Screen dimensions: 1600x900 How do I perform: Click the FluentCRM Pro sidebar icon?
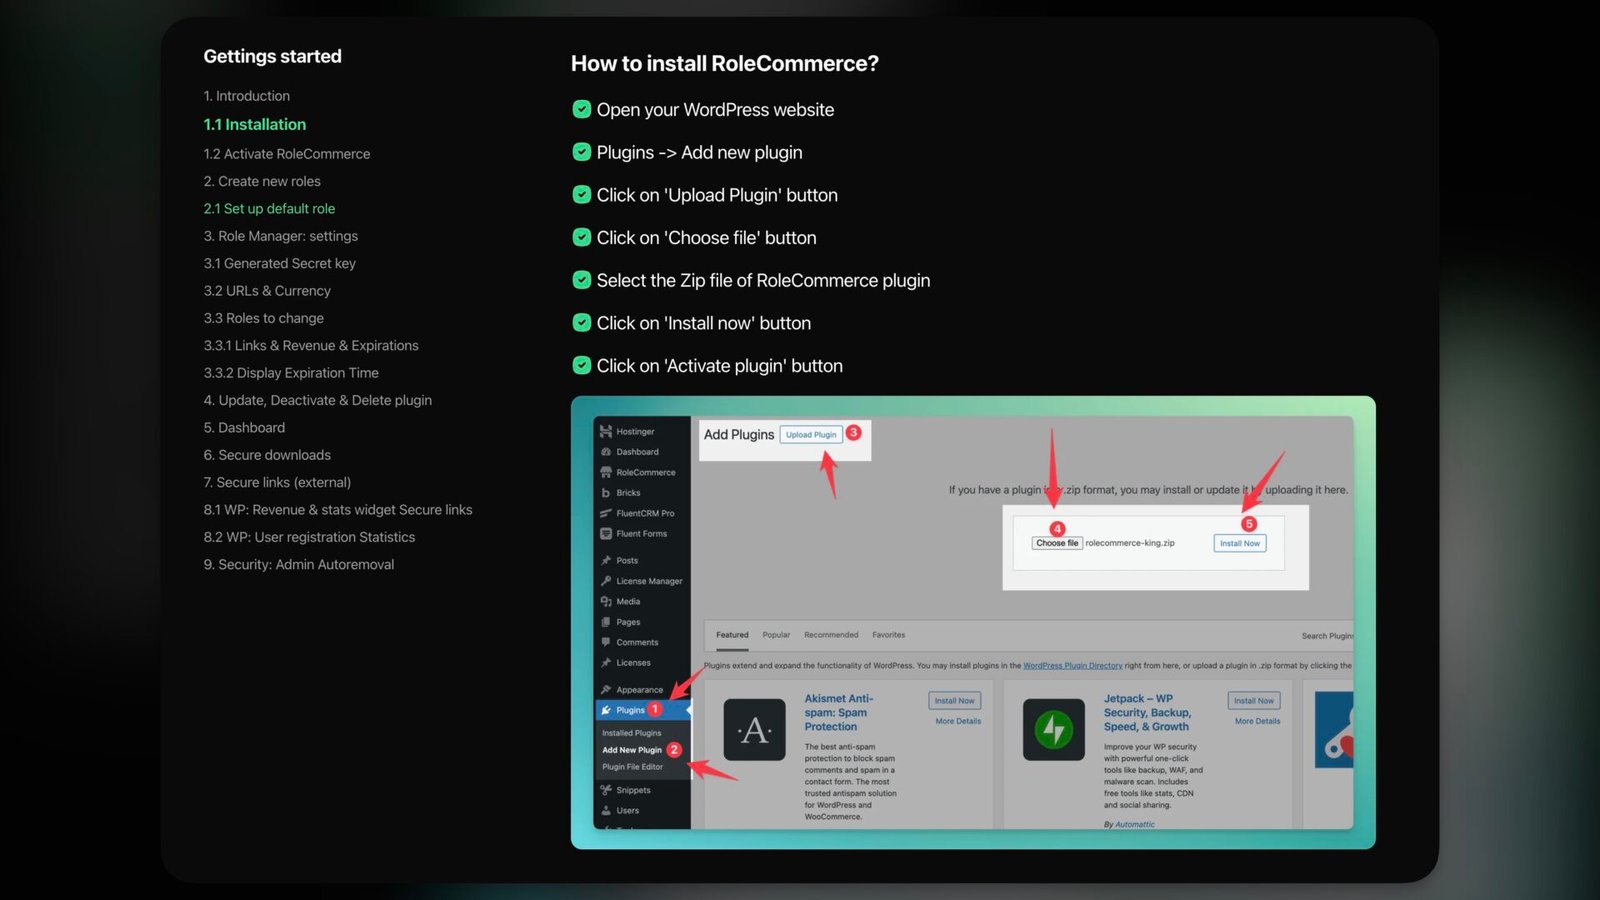pyautogui.click(x=607, y=513)
